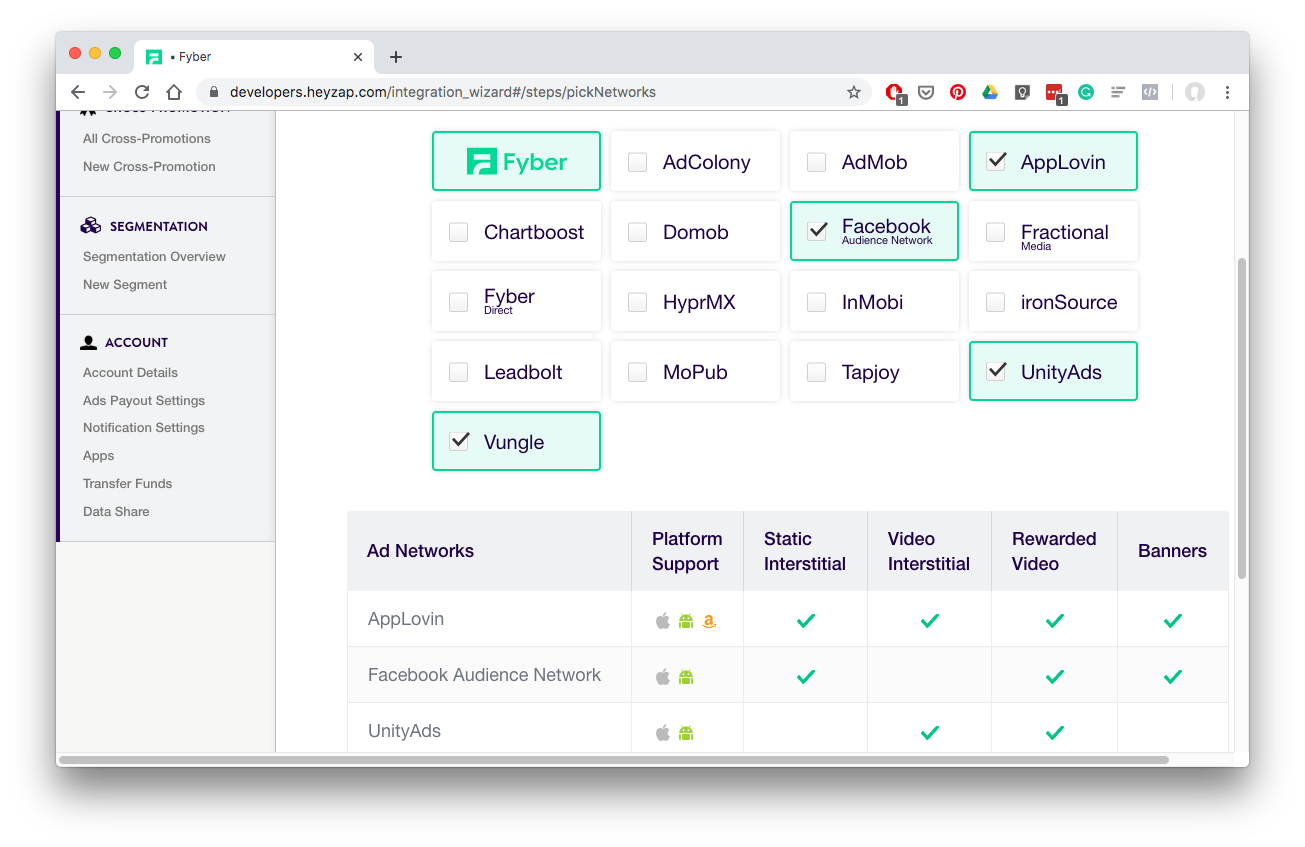Go to the browser home page
1305x847 pixels.
(174, 92)
